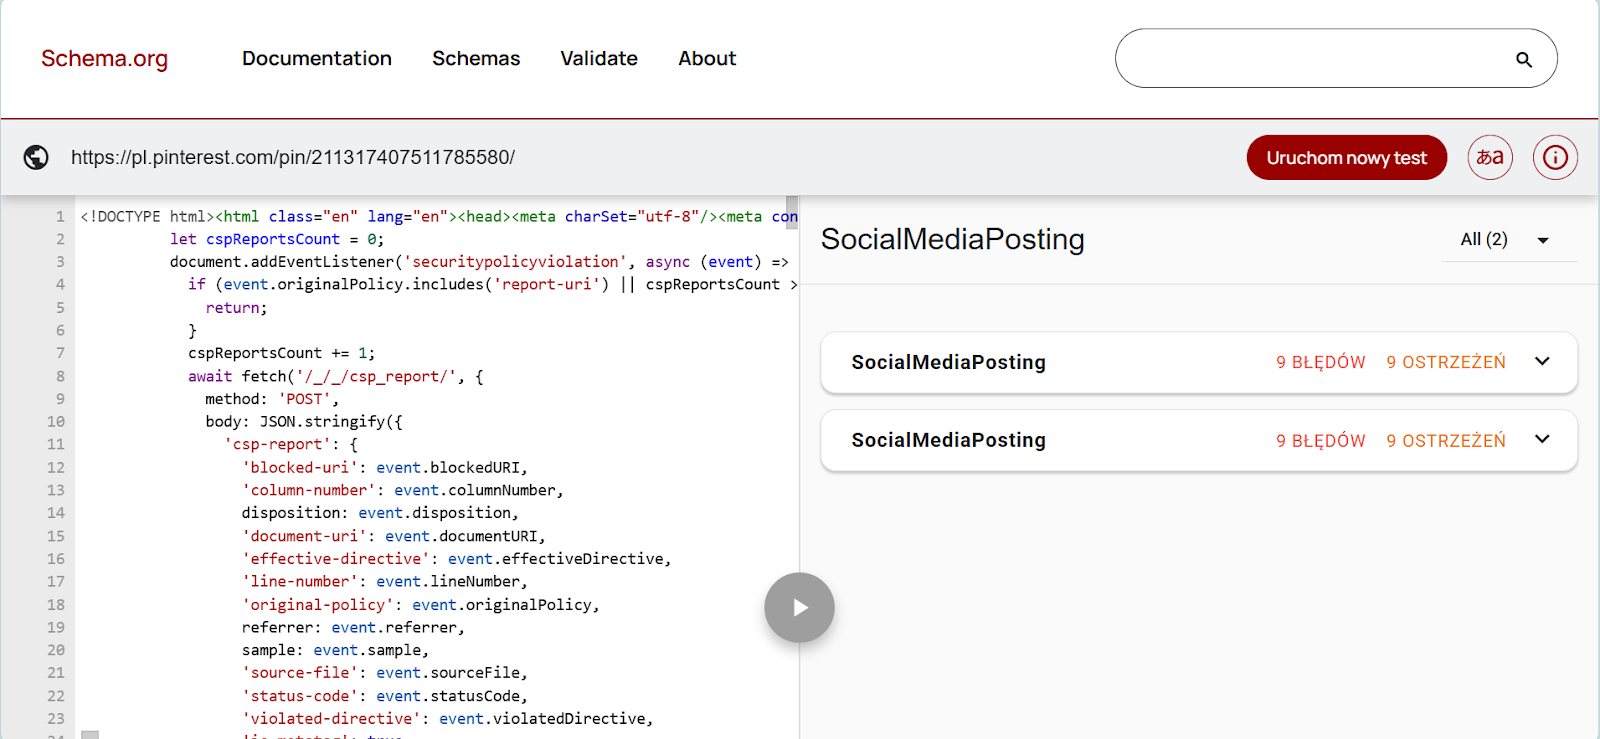The image size is (1600, 739).
Task: Click the 'disposition: event.disposition' line
Action: click(380, 513)
